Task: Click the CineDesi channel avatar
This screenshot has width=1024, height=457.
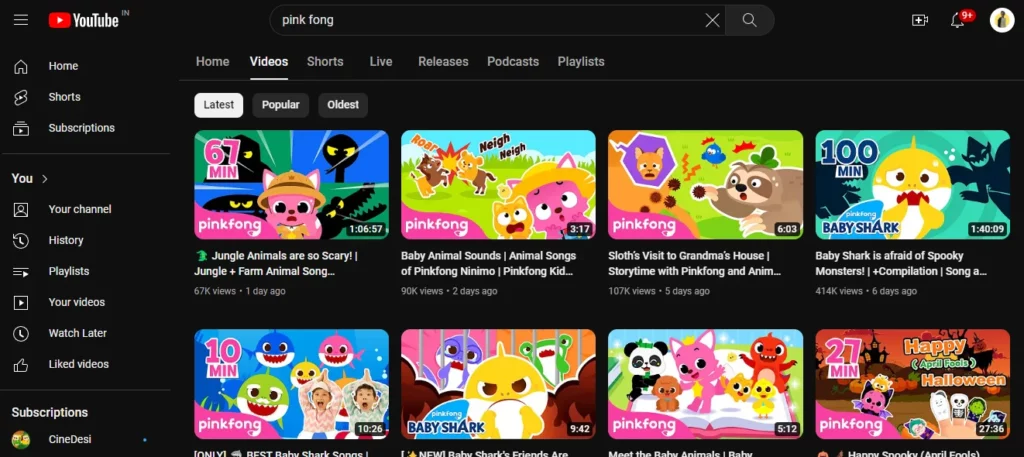Action: [21, 439]
